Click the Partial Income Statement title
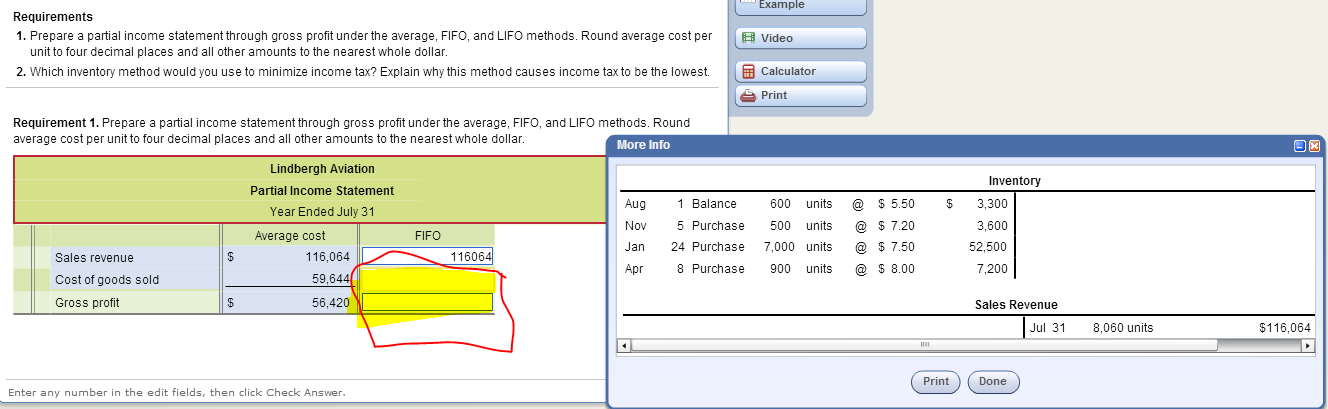1328x409 pixels. tap(322, 190)
